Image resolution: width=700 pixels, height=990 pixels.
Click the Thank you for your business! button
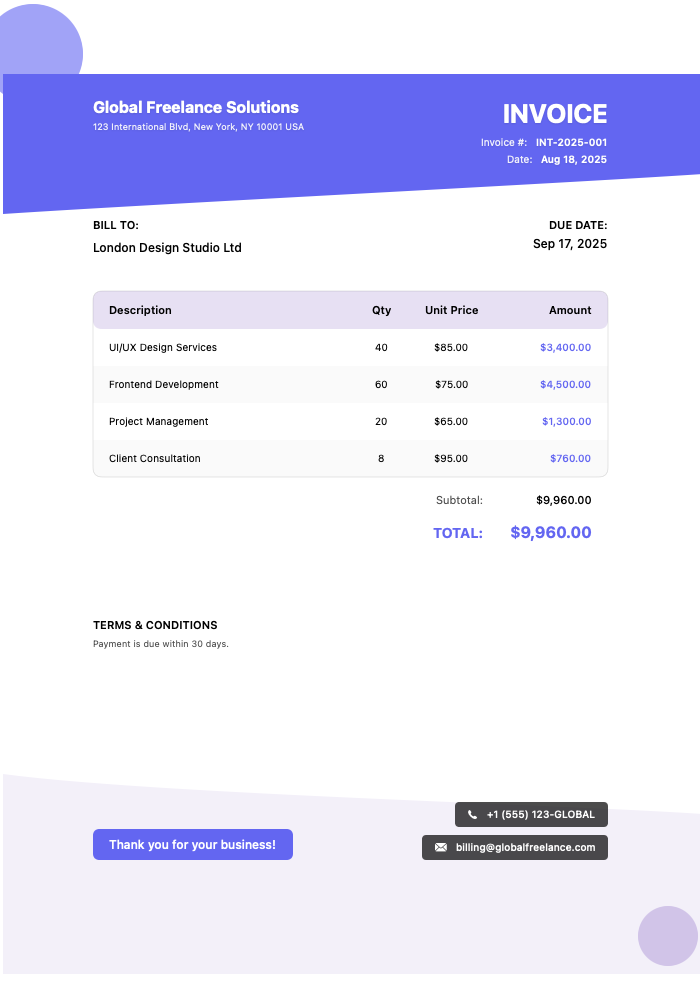tap(193, 844)
